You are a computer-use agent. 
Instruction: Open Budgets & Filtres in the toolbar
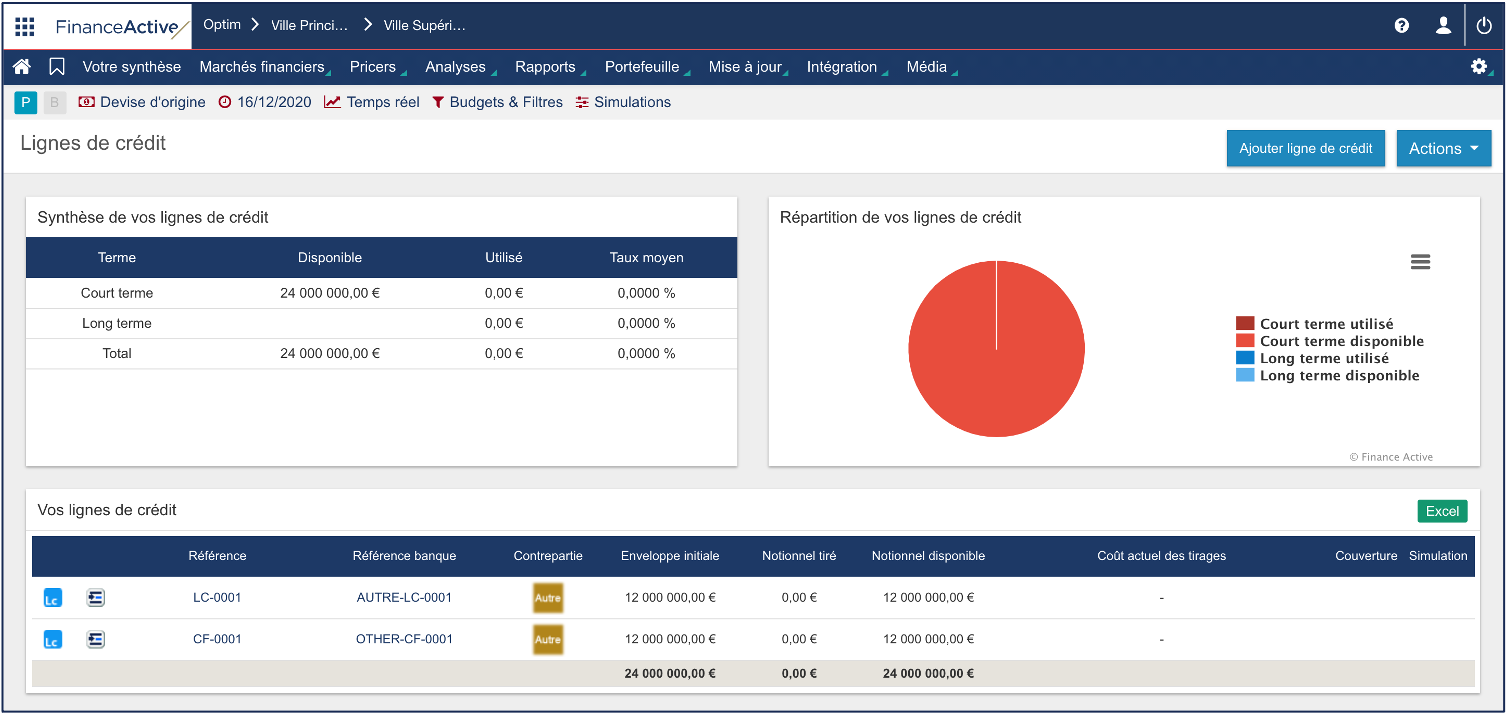pos(505,102)
